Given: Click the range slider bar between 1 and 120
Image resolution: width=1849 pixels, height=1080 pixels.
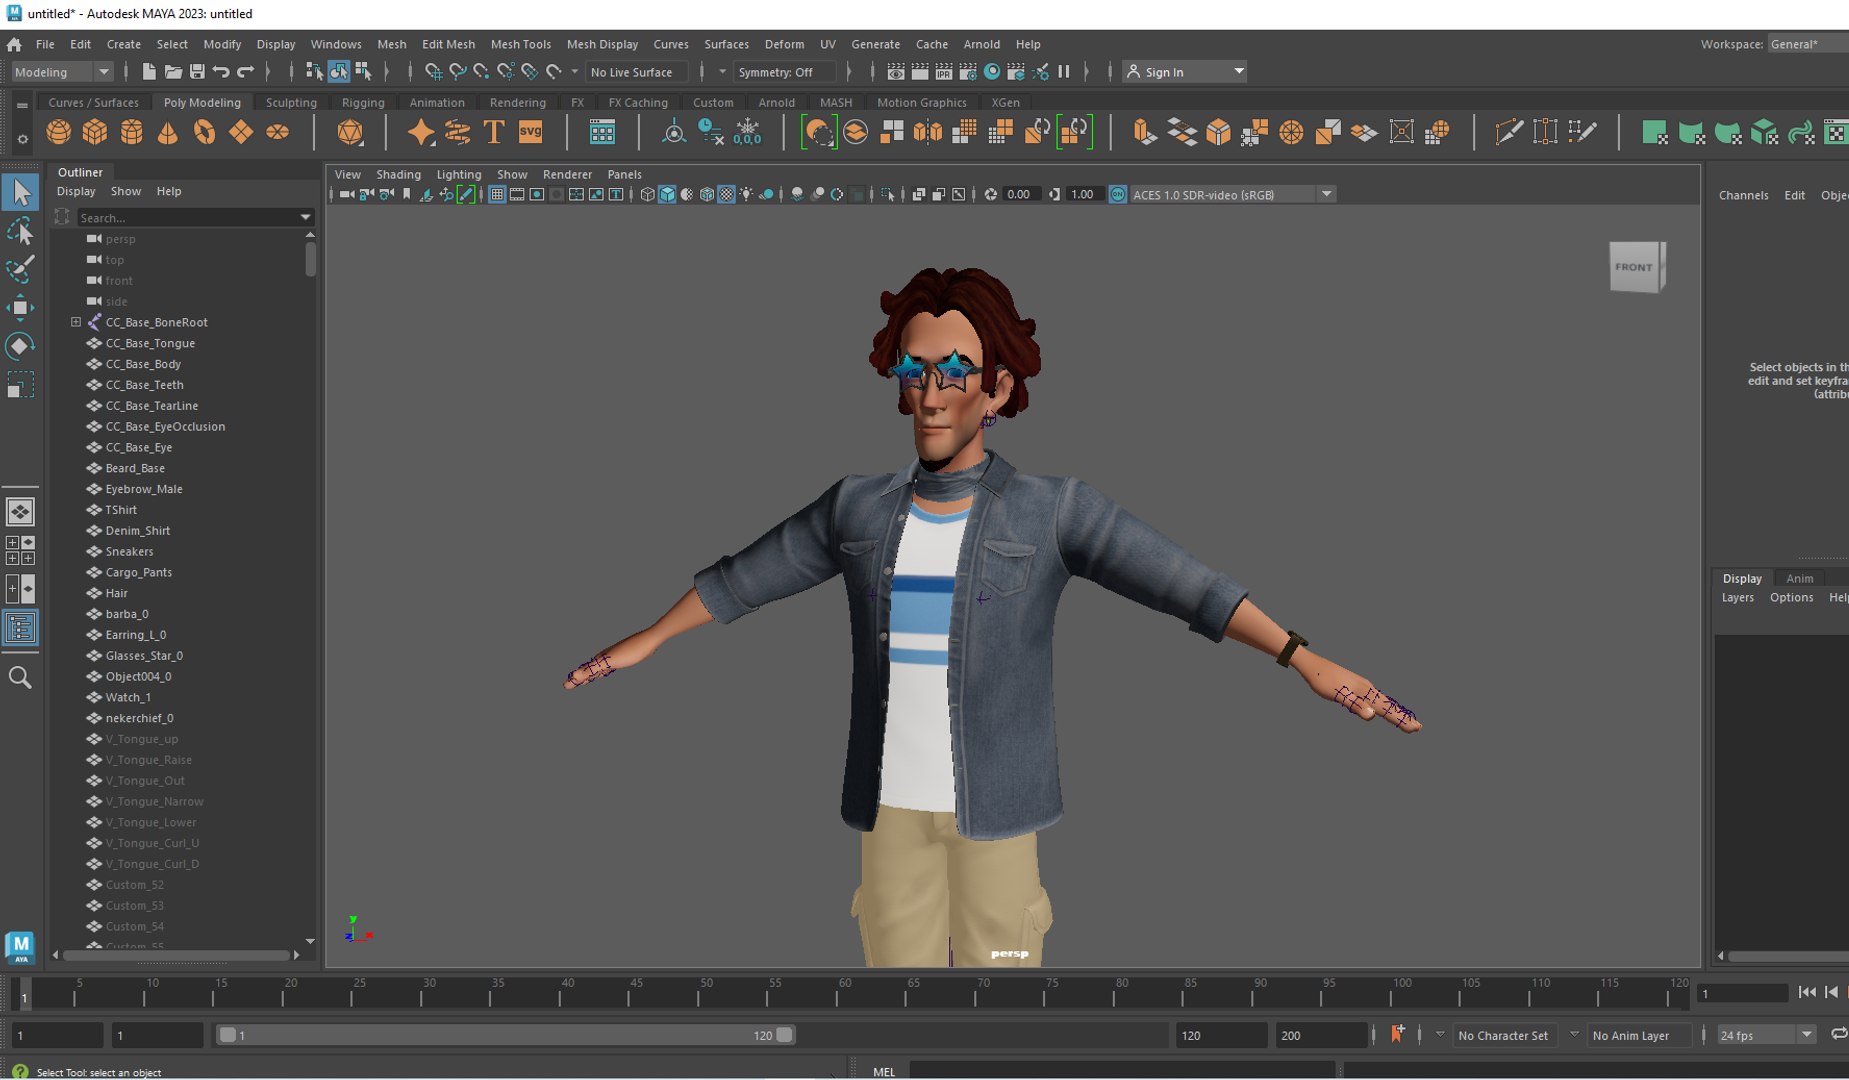Looking at the screenshot, I should [506, 1035].
